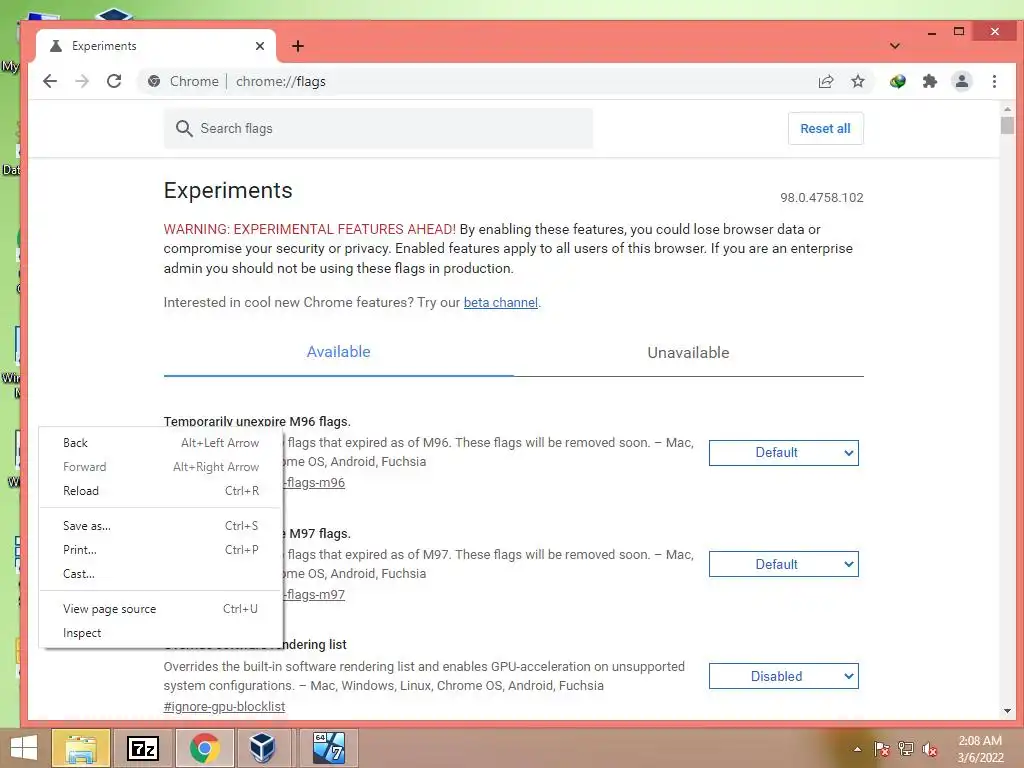1024x768 pixels.
Task: Go back using the browser back arrow
Action: tap(50, 81)
